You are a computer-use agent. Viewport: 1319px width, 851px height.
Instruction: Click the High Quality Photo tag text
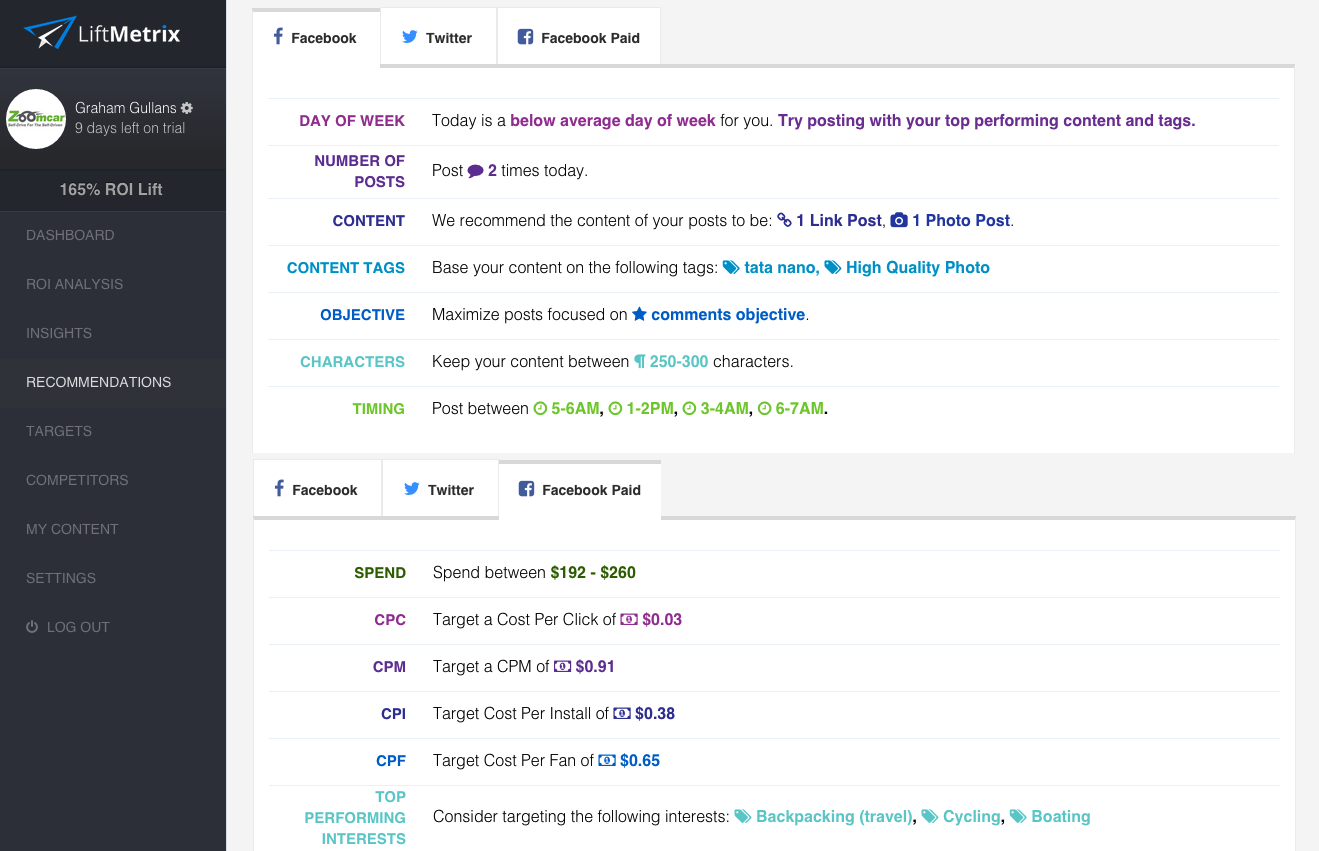[918, 267]
